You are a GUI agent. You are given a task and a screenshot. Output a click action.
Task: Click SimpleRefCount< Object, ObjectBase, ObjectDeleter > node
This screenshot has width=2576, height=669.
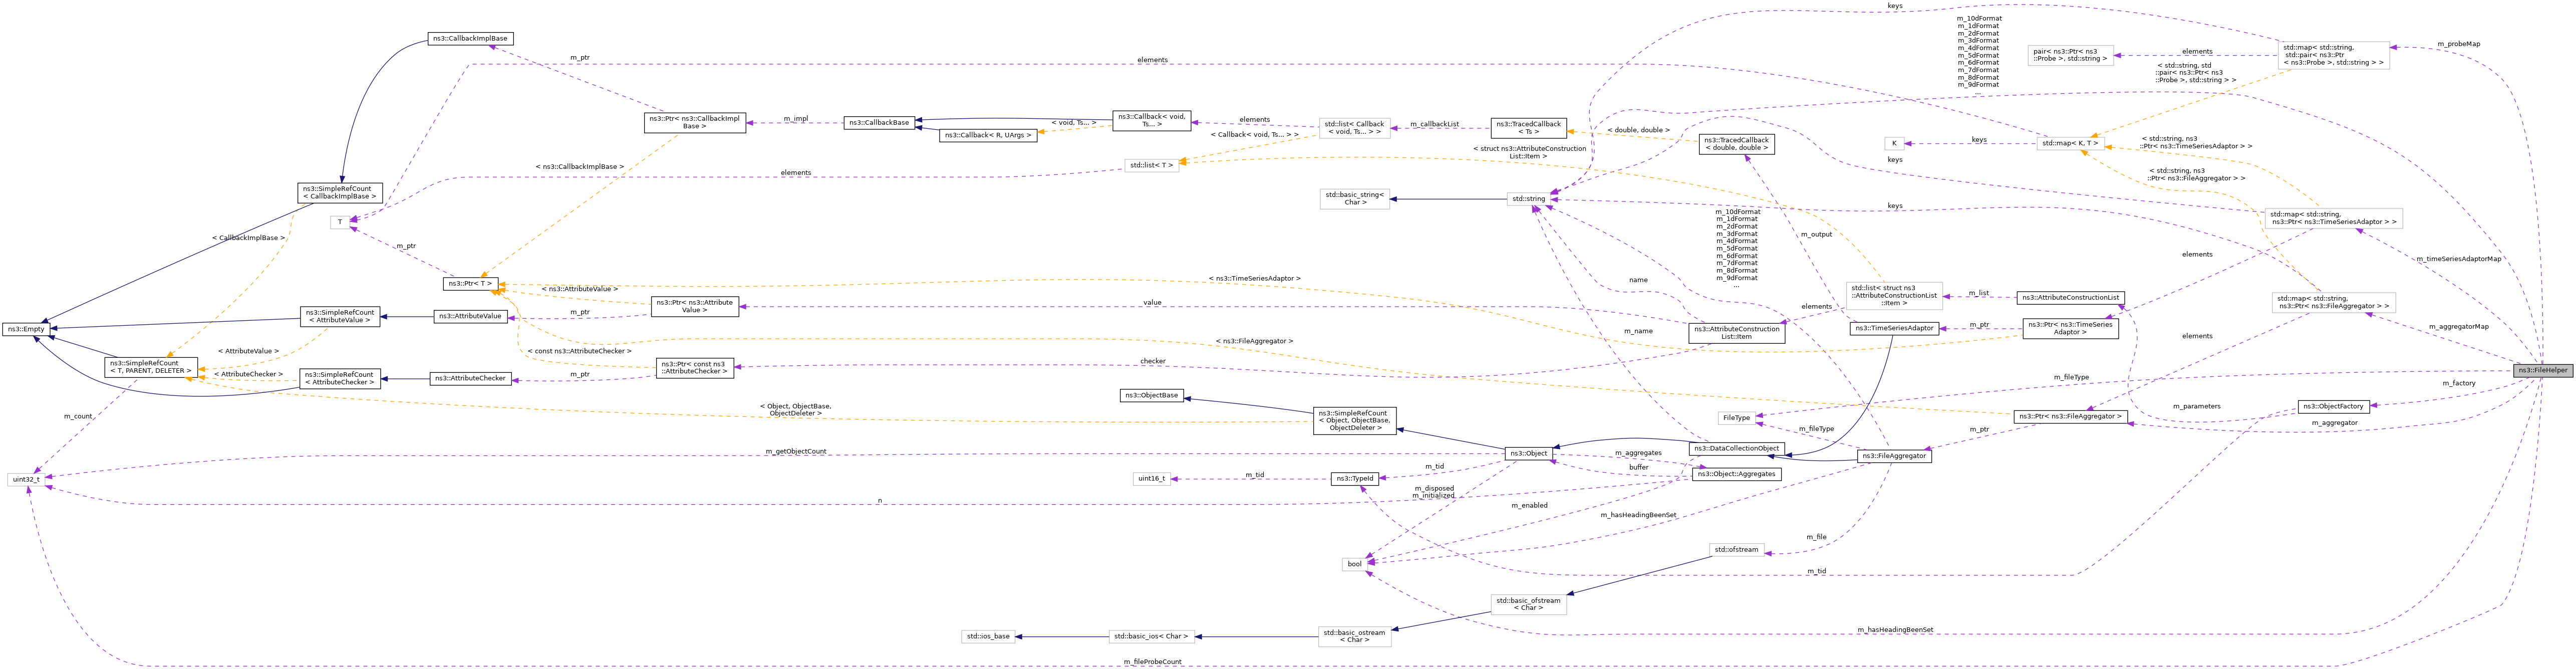click(1355, 420)
